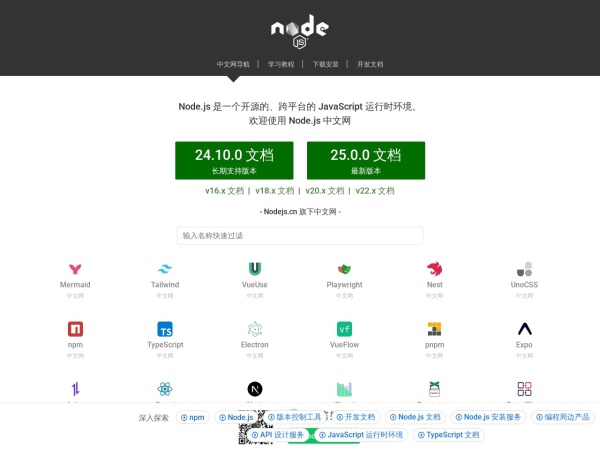Click the Node.js explore tag
The height and width of the screenshot is (450, 600).
coord(236,417)
